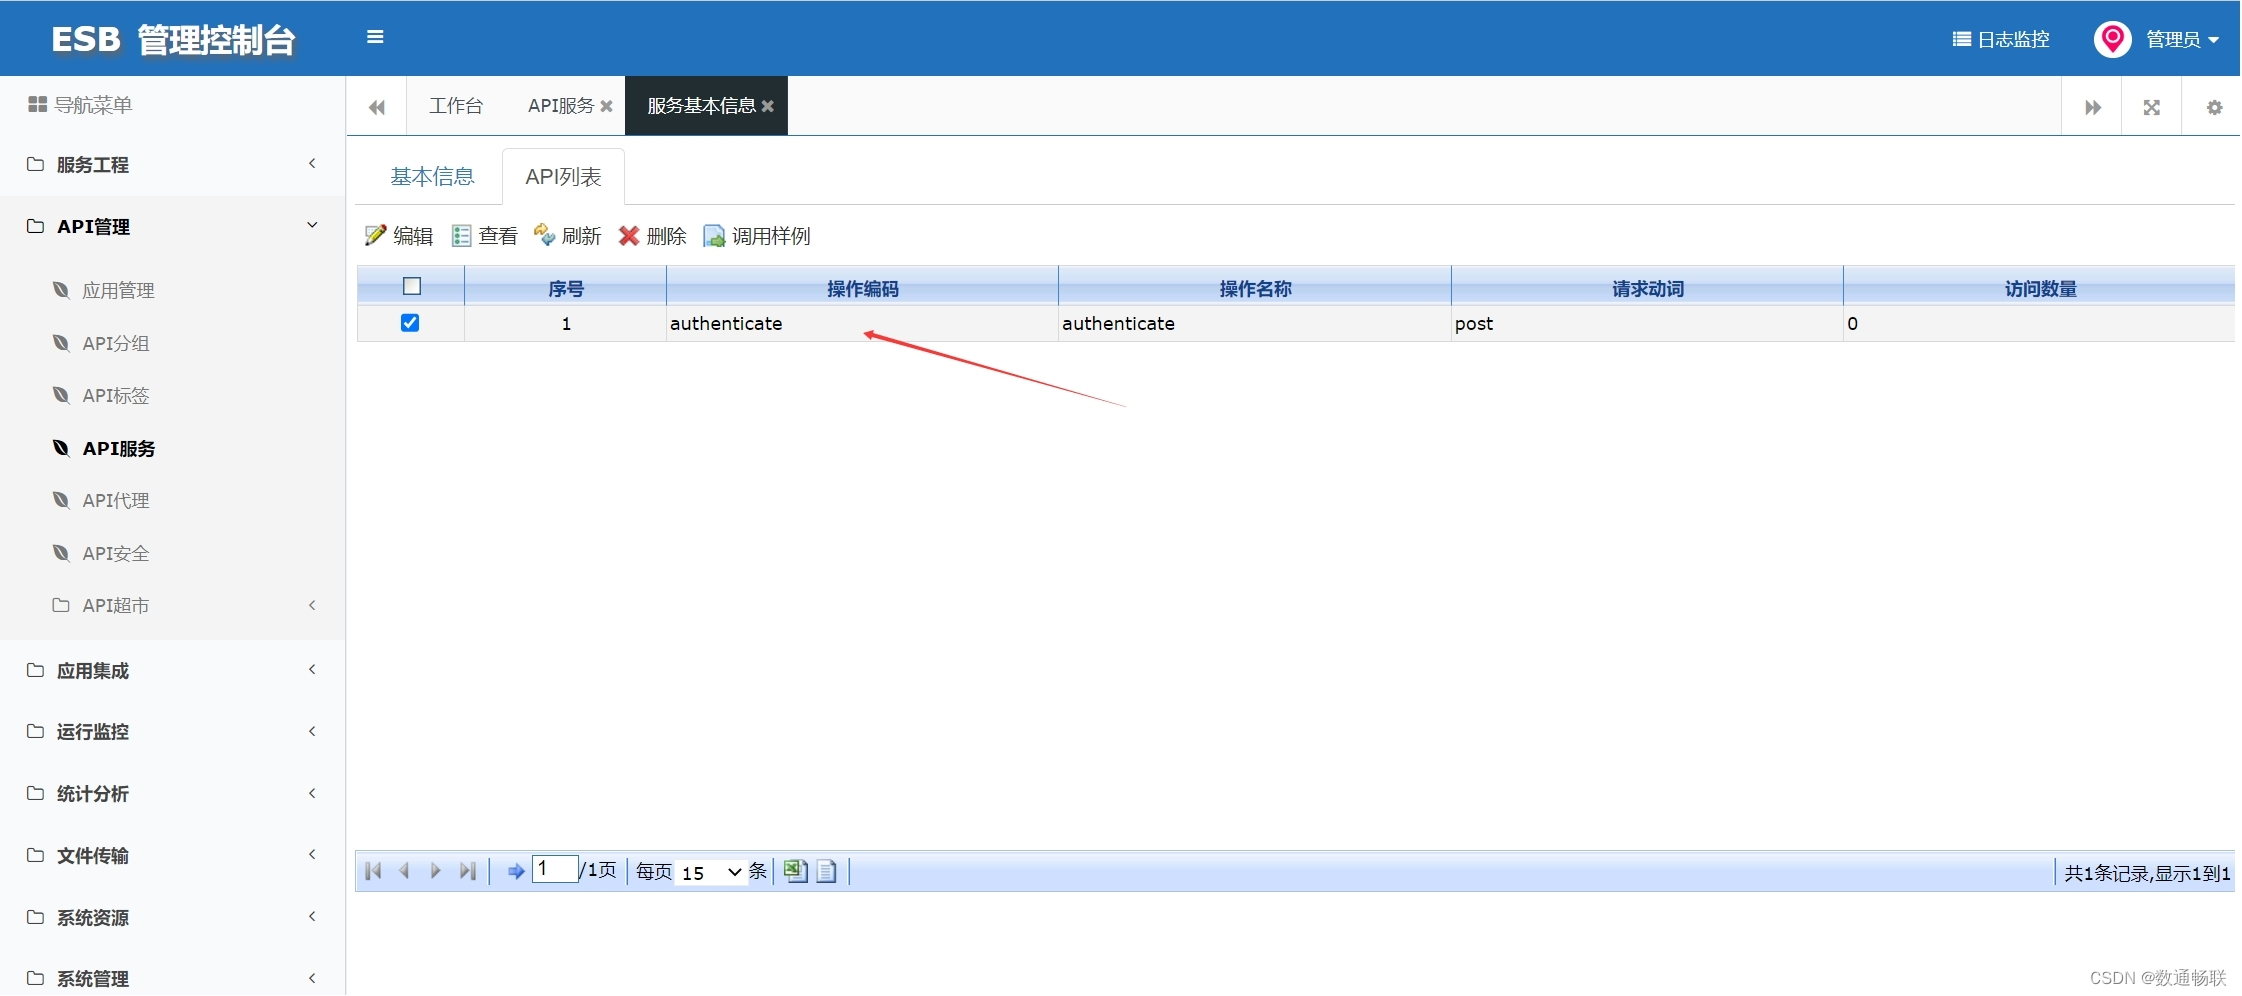Click the 查看 view list icon

tap(461, 235)
